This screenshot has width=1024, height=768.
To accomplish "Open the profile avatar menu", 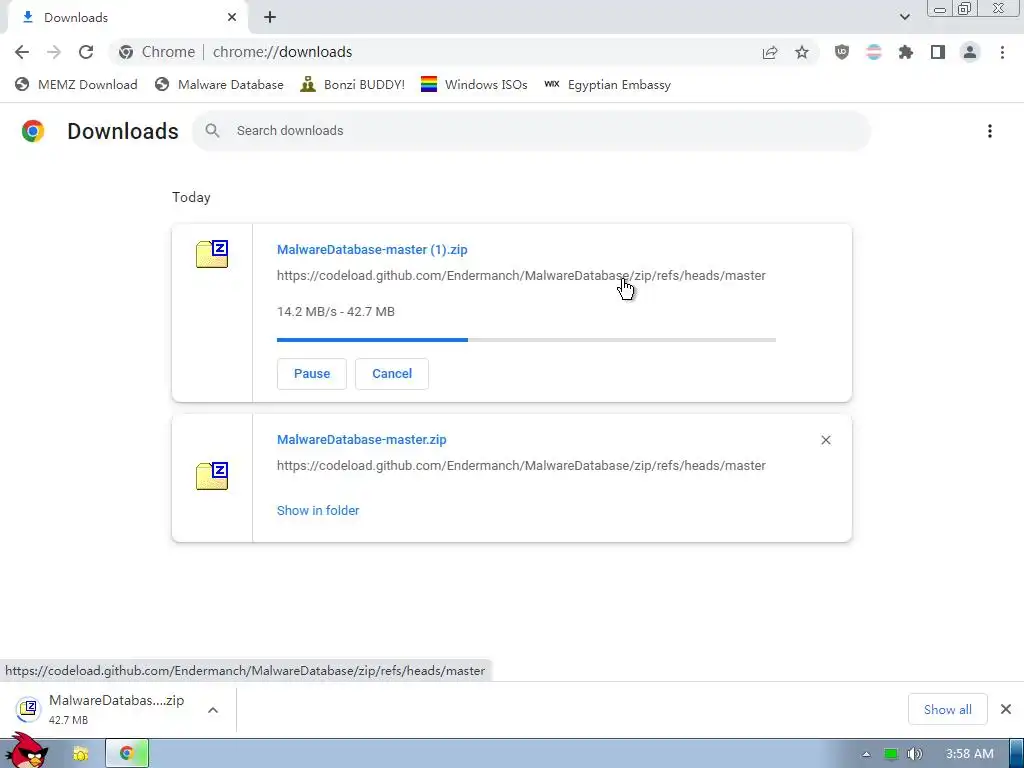I will [970, 52].
